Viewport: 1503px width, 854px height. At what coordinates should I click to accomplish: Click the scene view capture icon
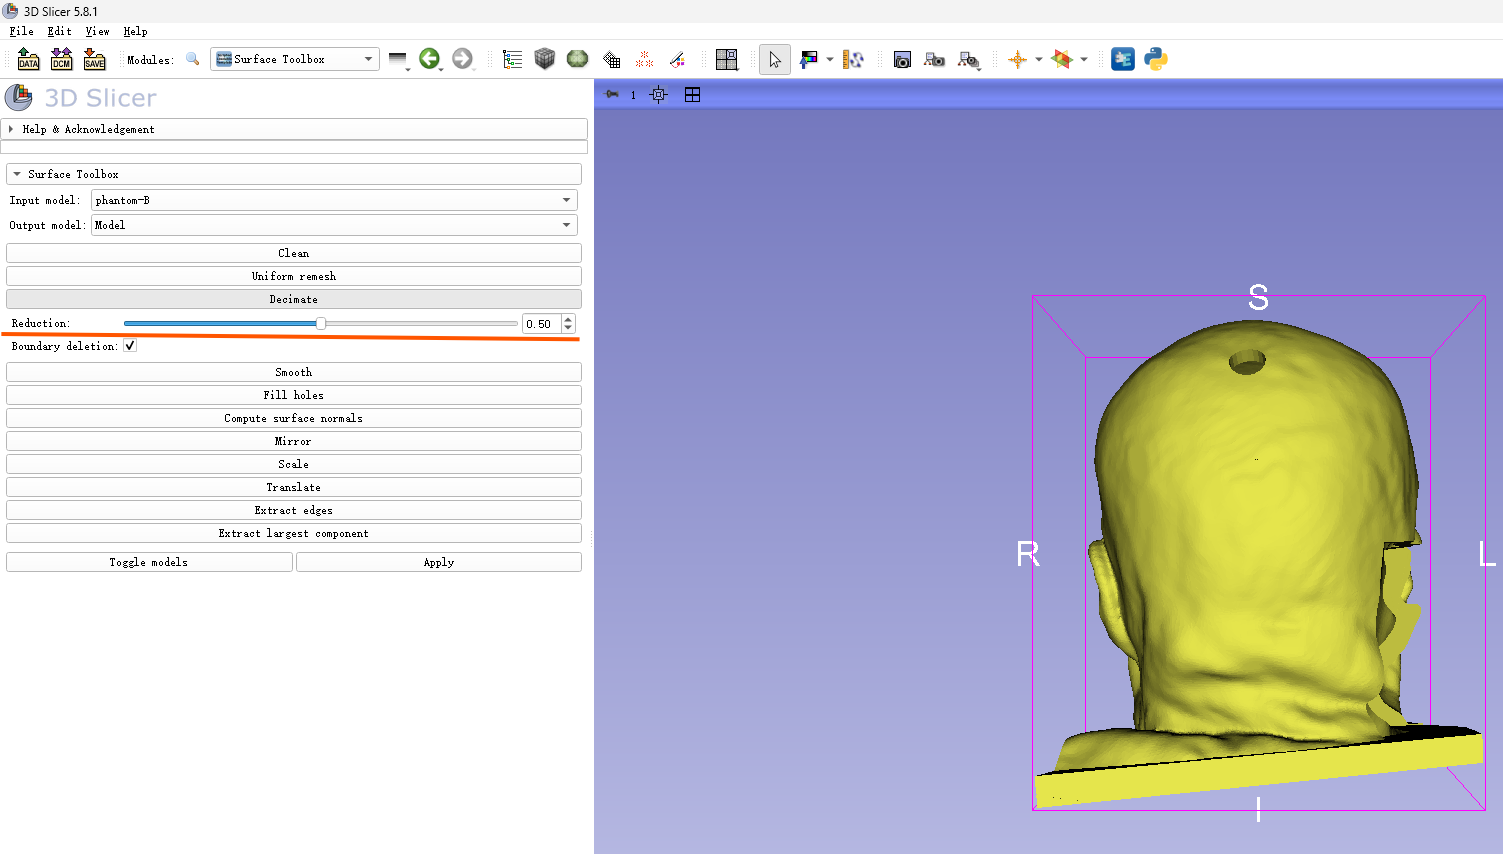coord(934,60)
